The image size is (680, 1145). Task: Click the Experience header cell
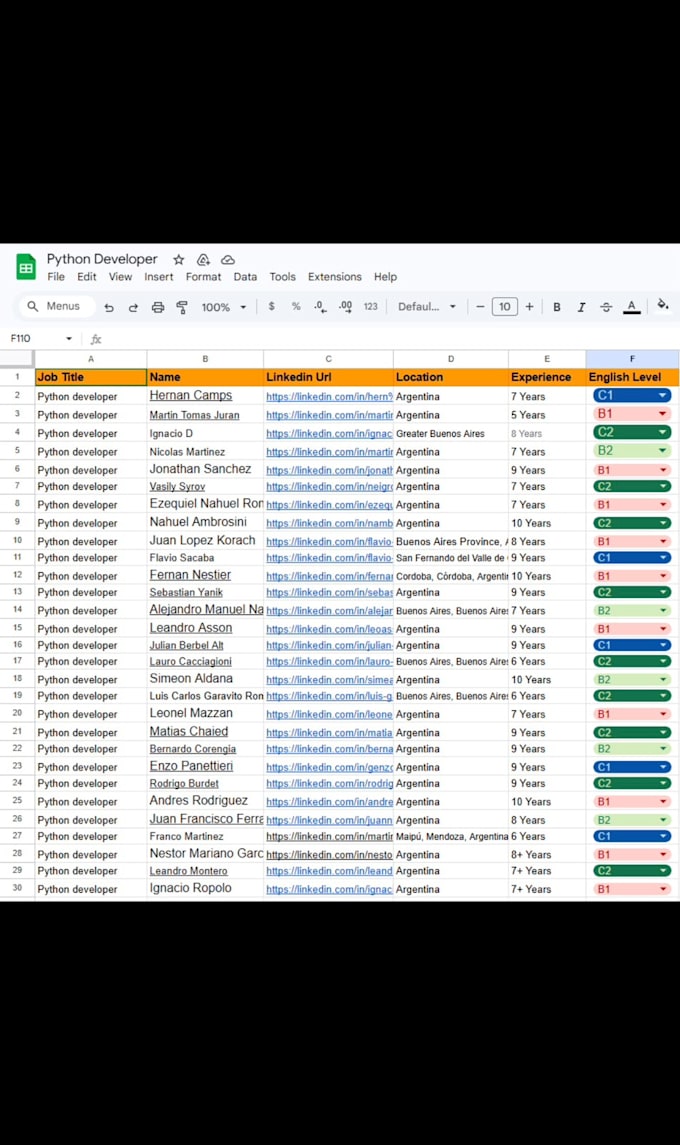(547, 377)
